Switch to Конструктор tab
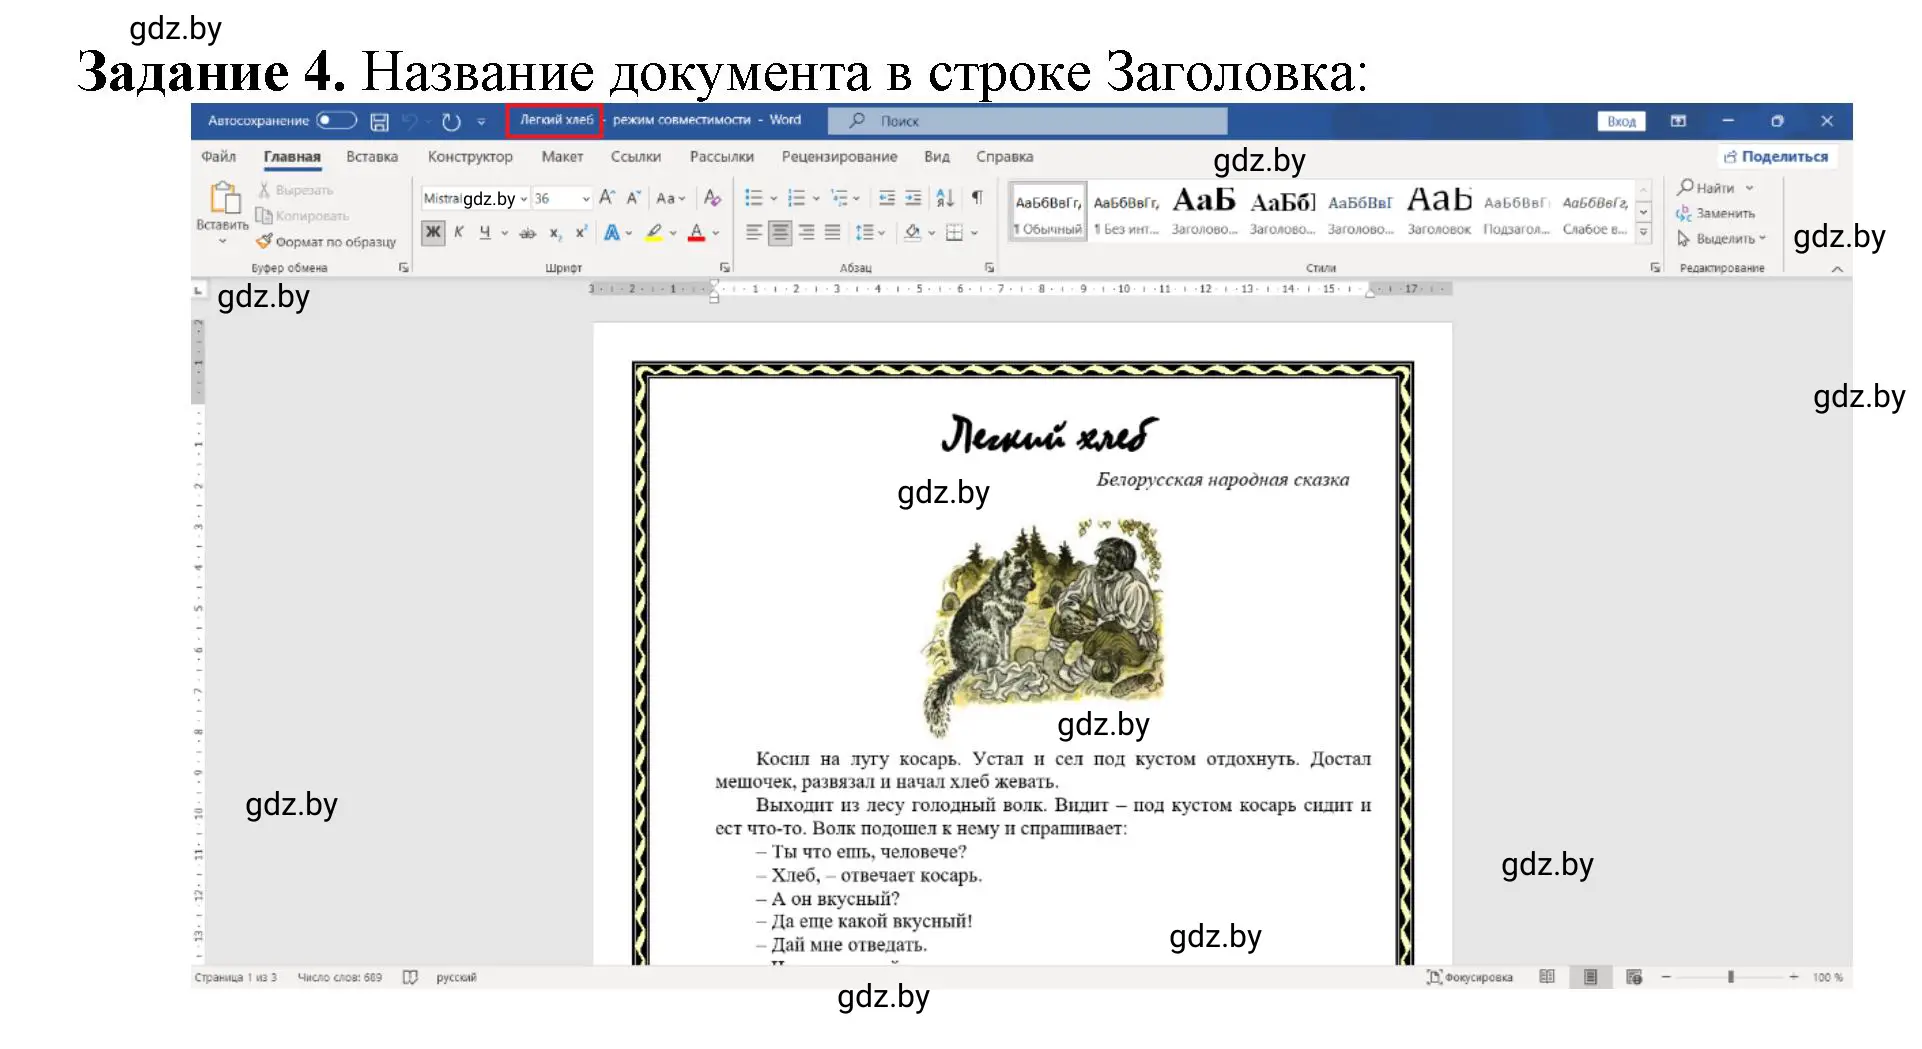The width and height of the screenshot is (1922, 1049). pyautogui.click(x=470, y=157)
